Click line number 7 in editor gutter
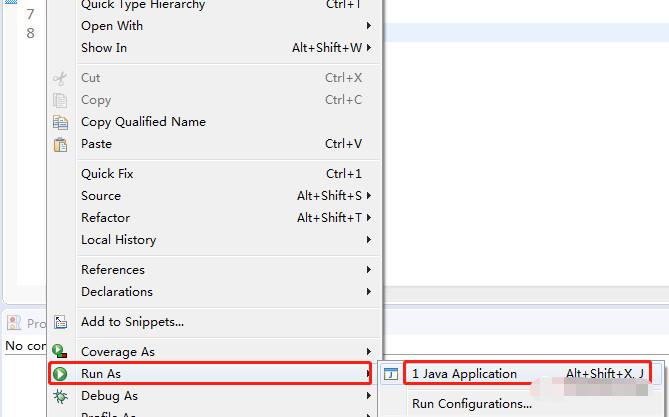The image size is (669, 417). point(30,15)
